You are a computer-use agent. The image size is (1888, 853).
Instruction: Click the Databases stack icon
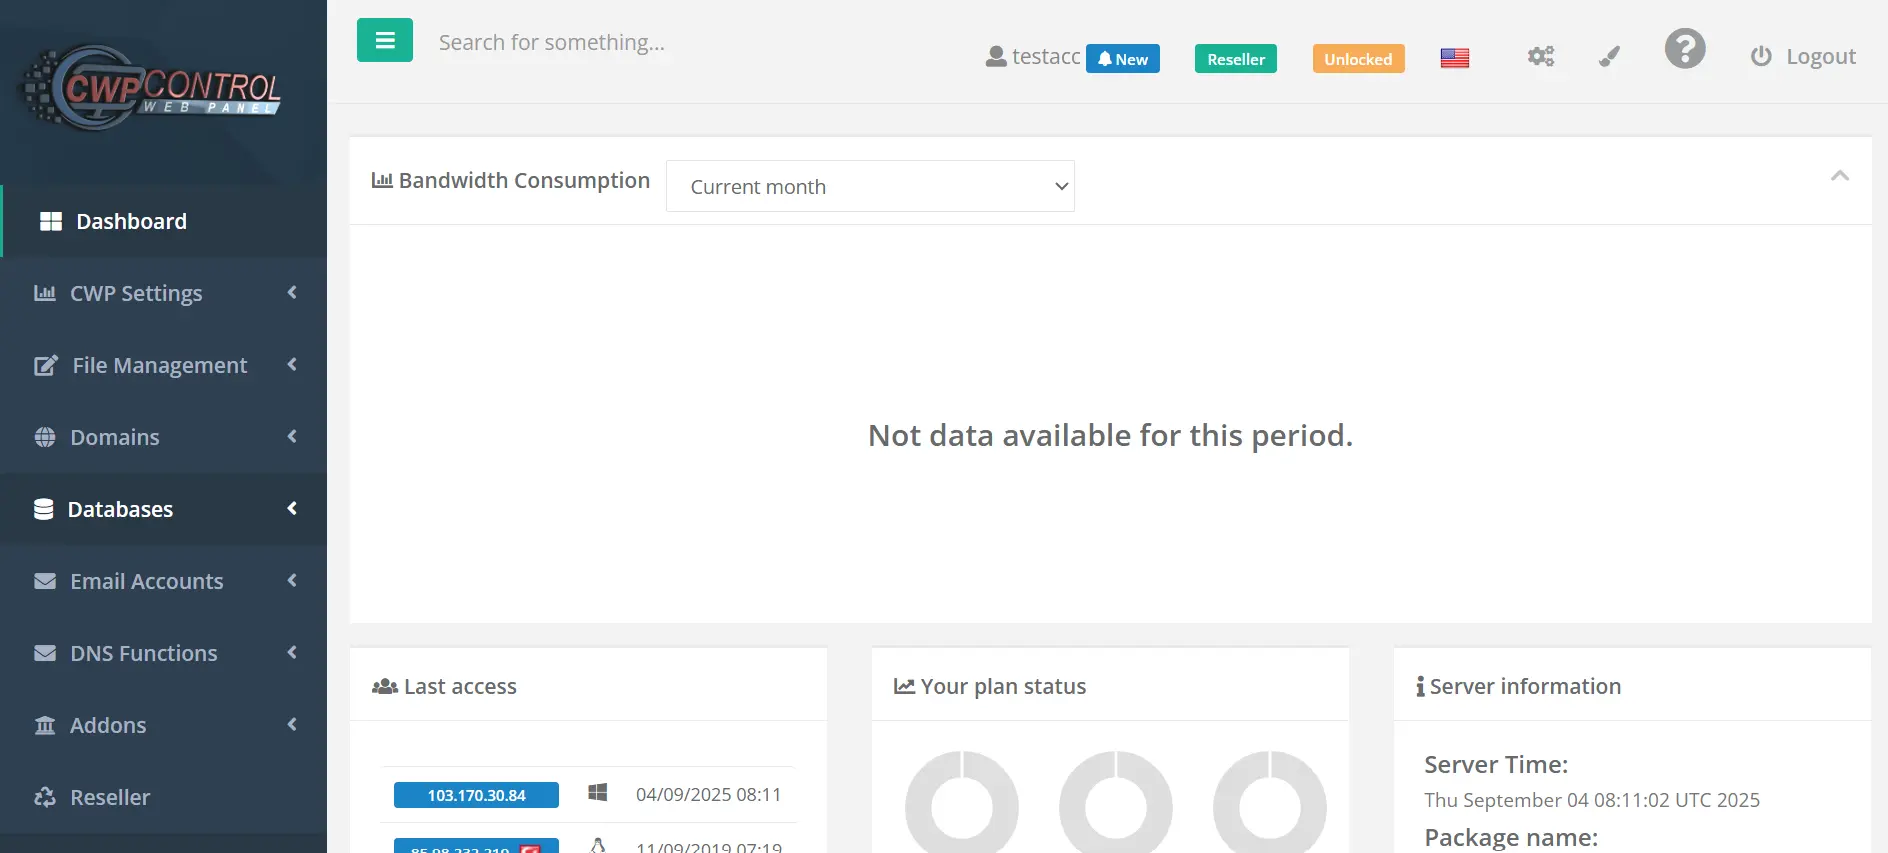(44, 509)
